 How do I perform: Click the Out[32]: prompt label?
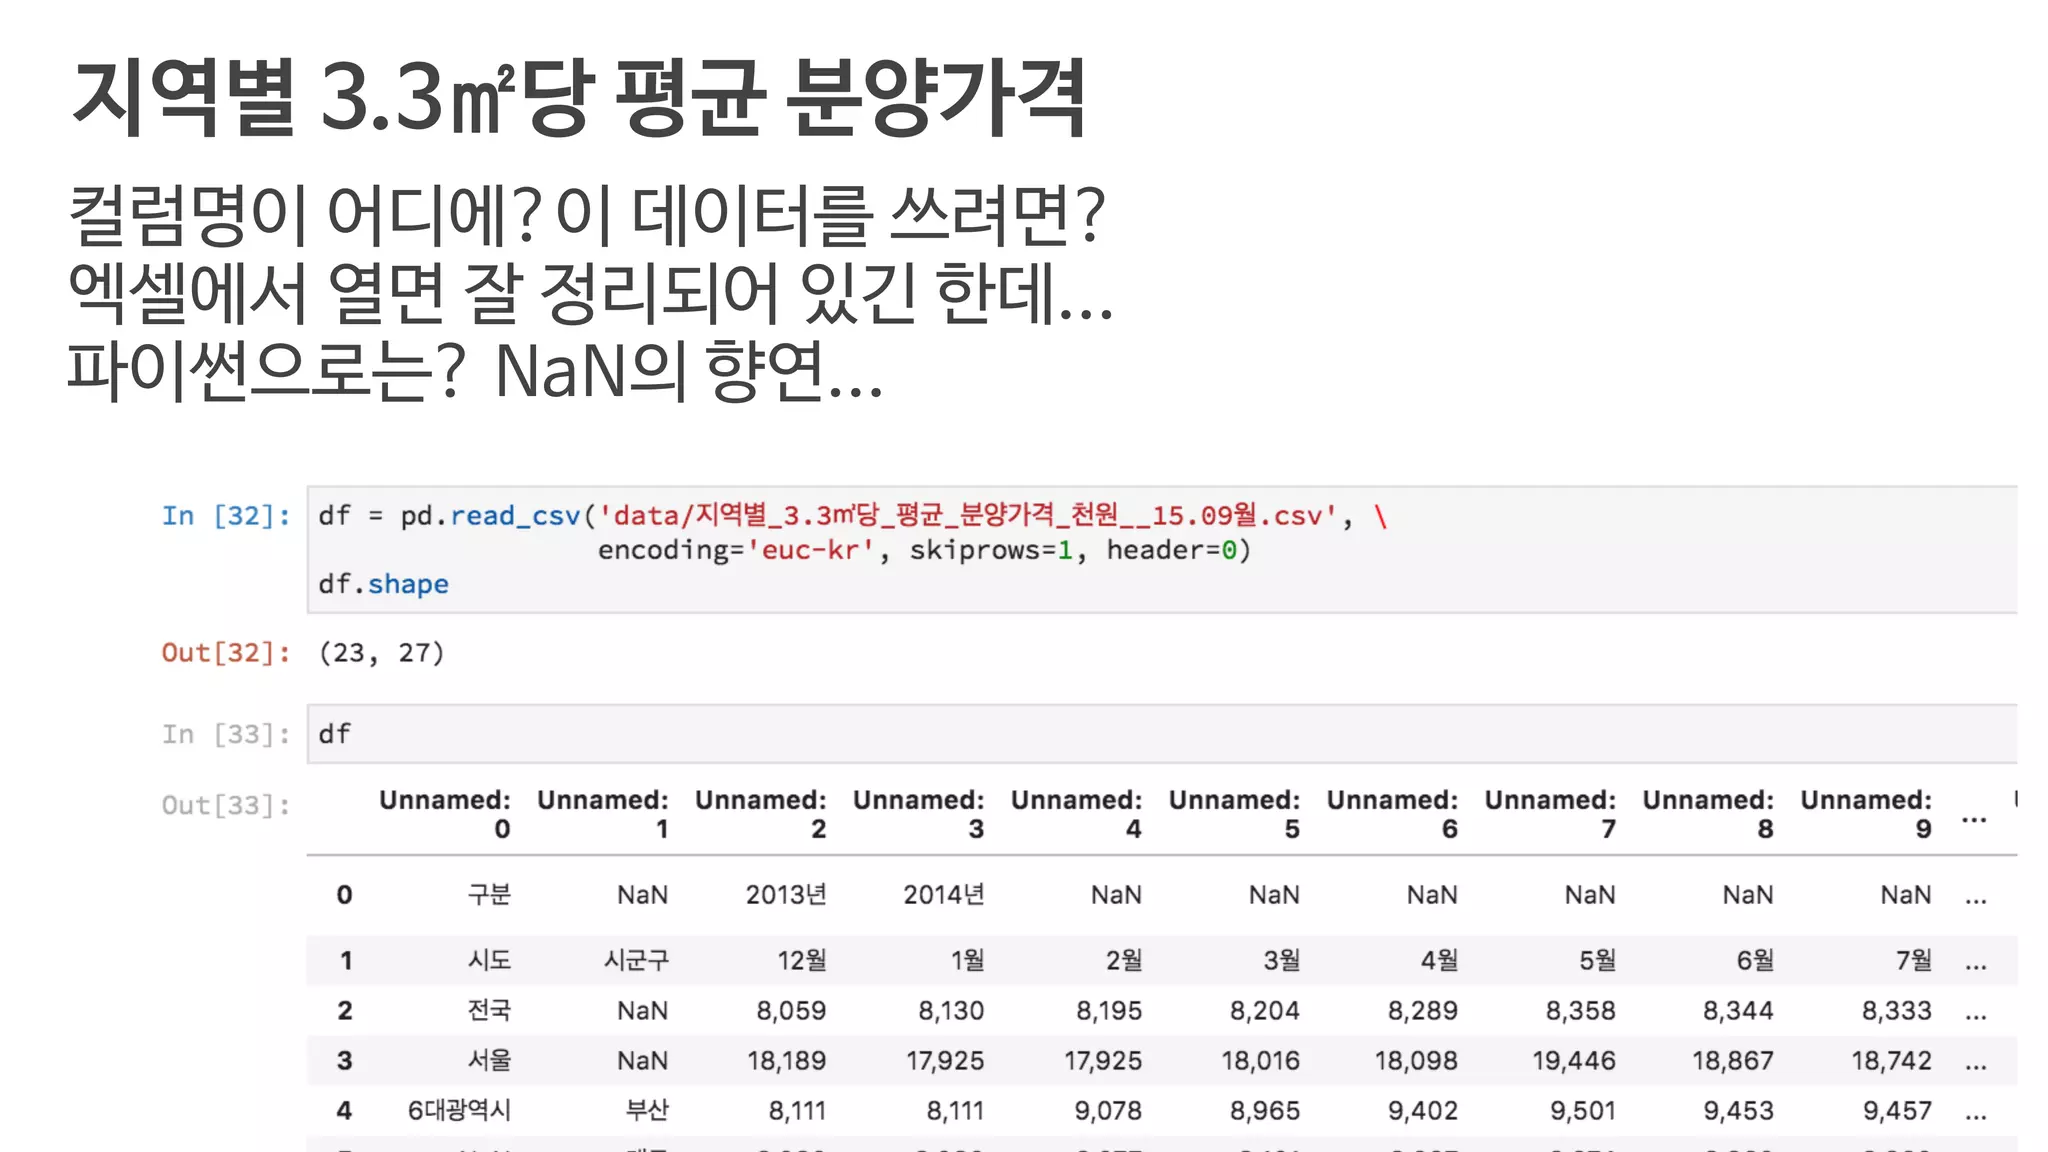(x=226, y=653)
